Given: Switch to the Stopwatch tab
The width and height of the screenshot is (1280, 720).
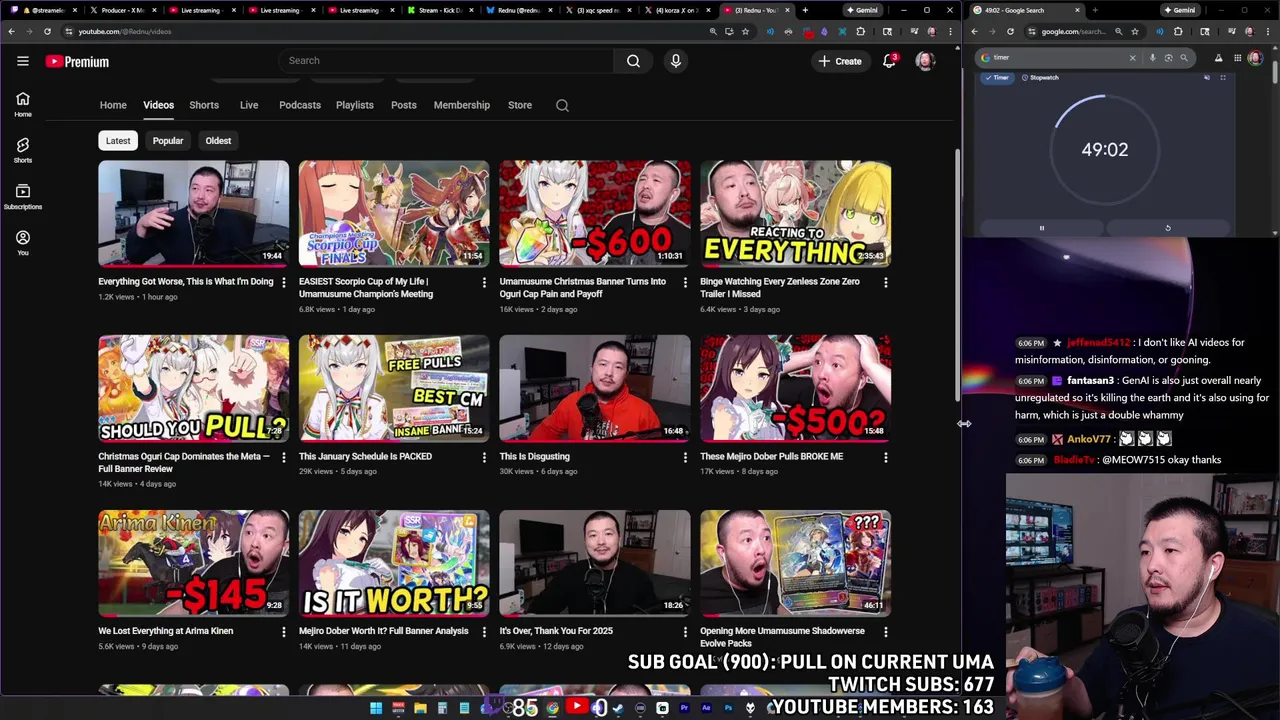Looking at the screenshot, I should (x=1040, y=77).
